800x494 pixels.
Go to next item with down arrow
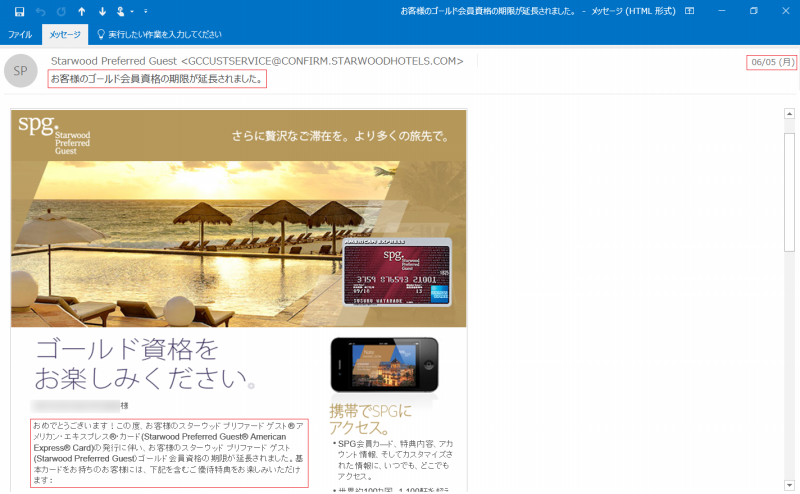pos(102,11)
